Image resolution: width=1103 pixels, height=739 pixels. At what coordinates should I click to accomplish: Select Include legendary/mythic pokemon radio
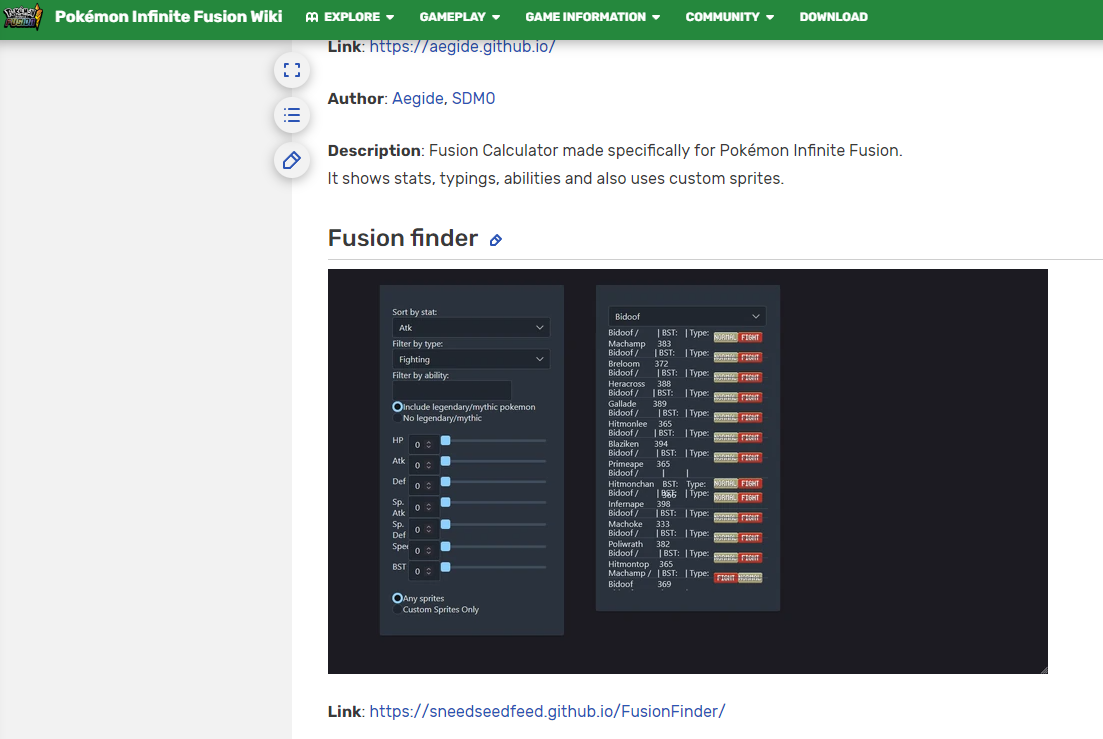click(x=397, y=407)
